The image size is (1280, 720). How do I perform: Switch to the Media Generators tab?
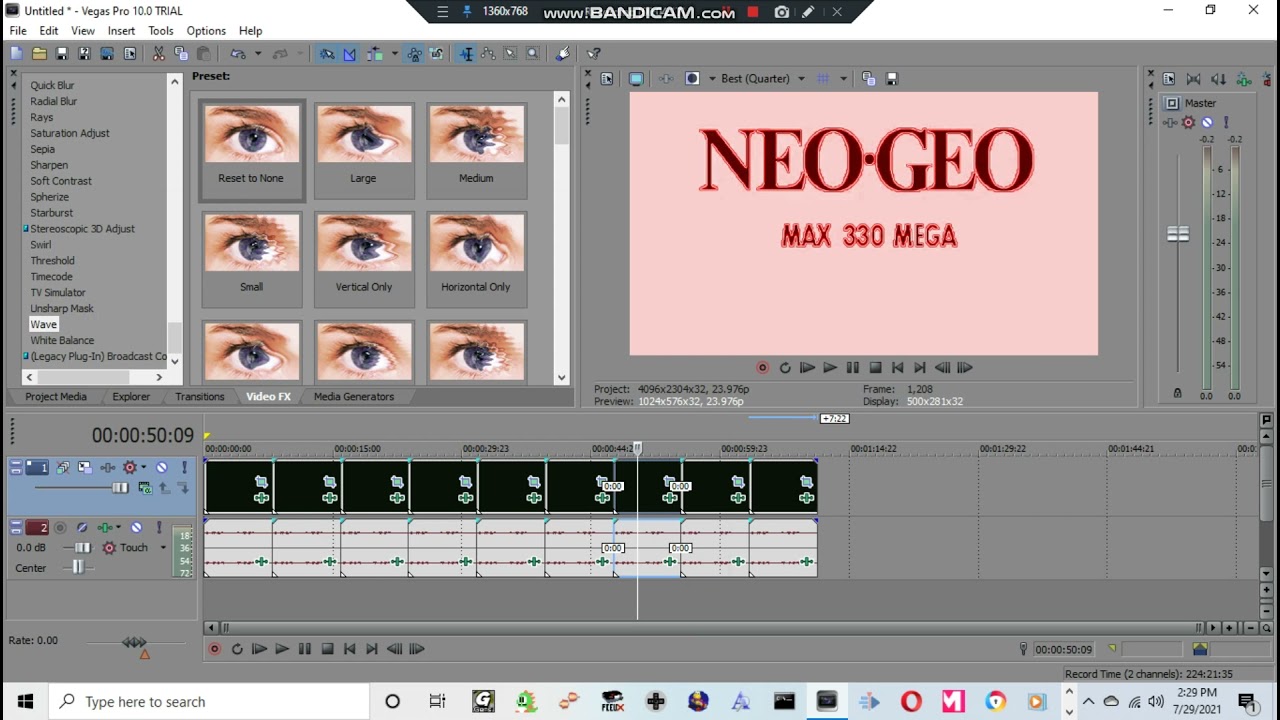pos(354,397)
